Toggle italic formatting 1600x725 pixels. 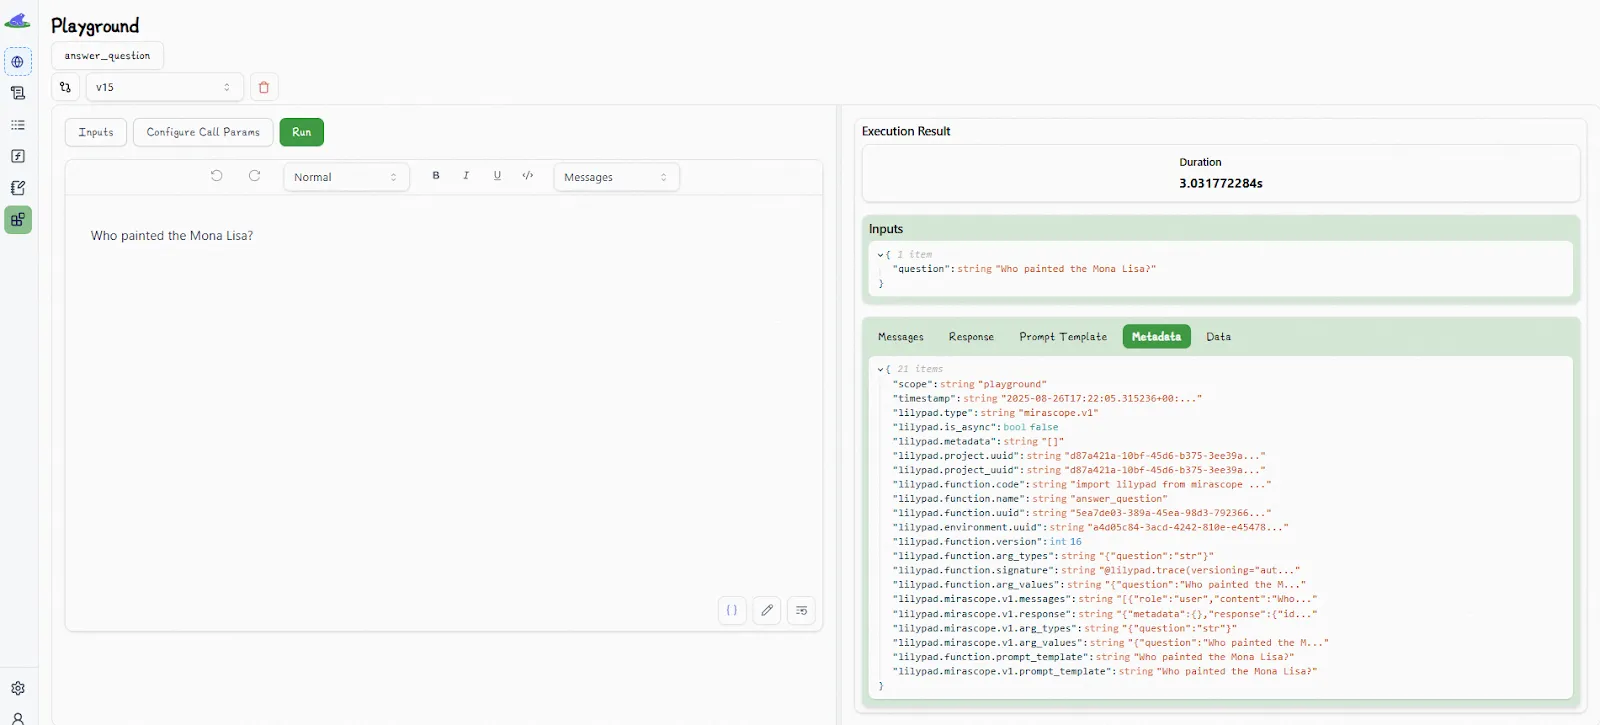pyautogui.click(x=466, y=176)
